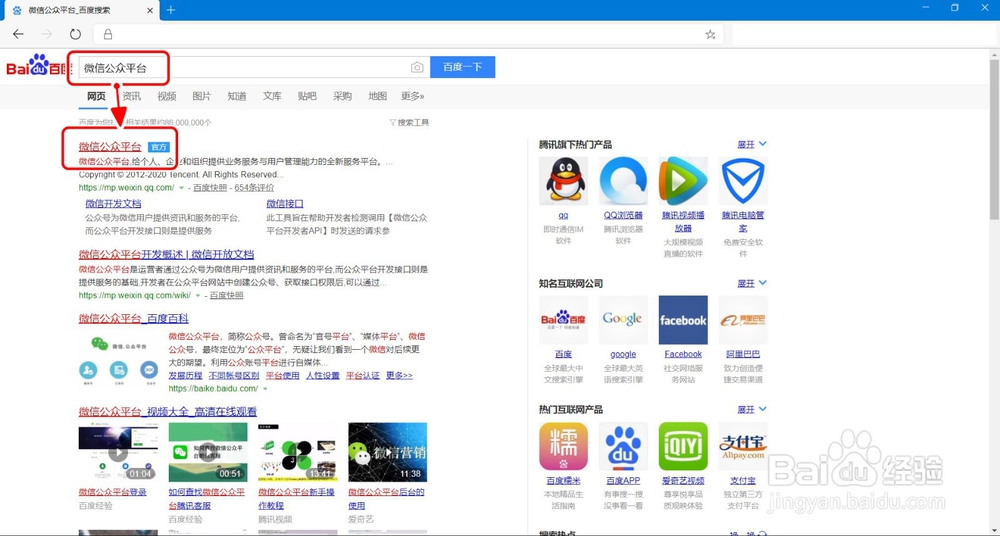Screen dimensions: 1000x536
Task: Open 微信公众平台新手操作教程 video link
Action: [x=297, y=498]
